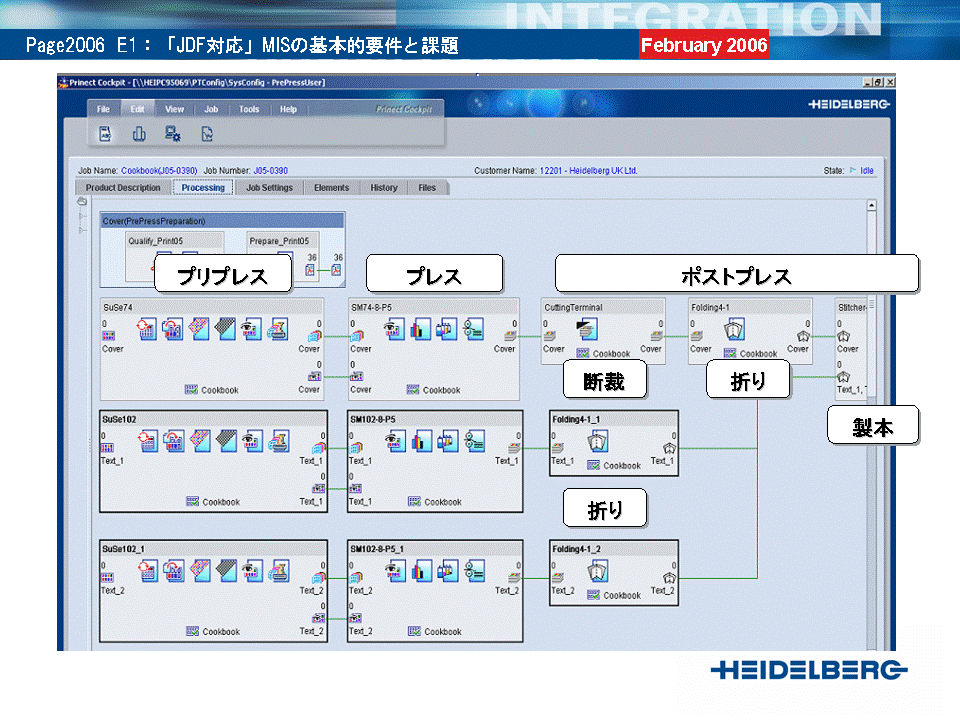Switch to the Job Settings tab
This screenshot has height=720, width=960.
pos(269,188)
